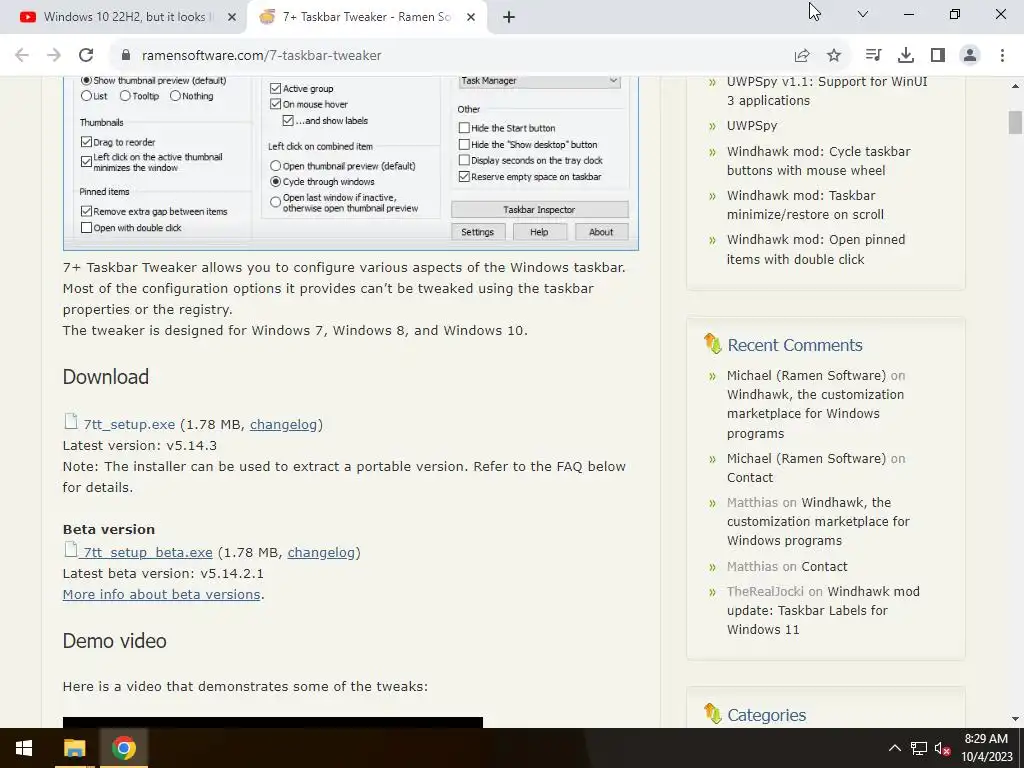1024x768 pixels.
Task: Open File Explorer from the taskbar
Action: click(x=74, y=748)
